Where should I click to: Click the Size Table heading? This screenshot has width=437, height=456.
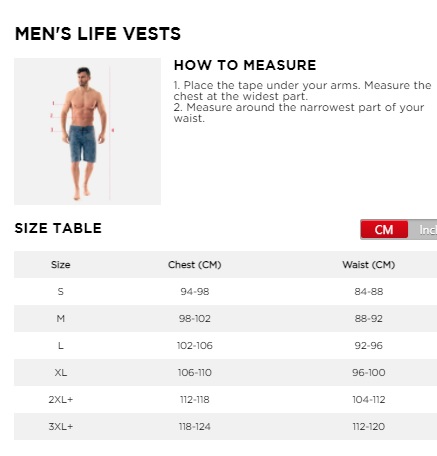[58, 228]
